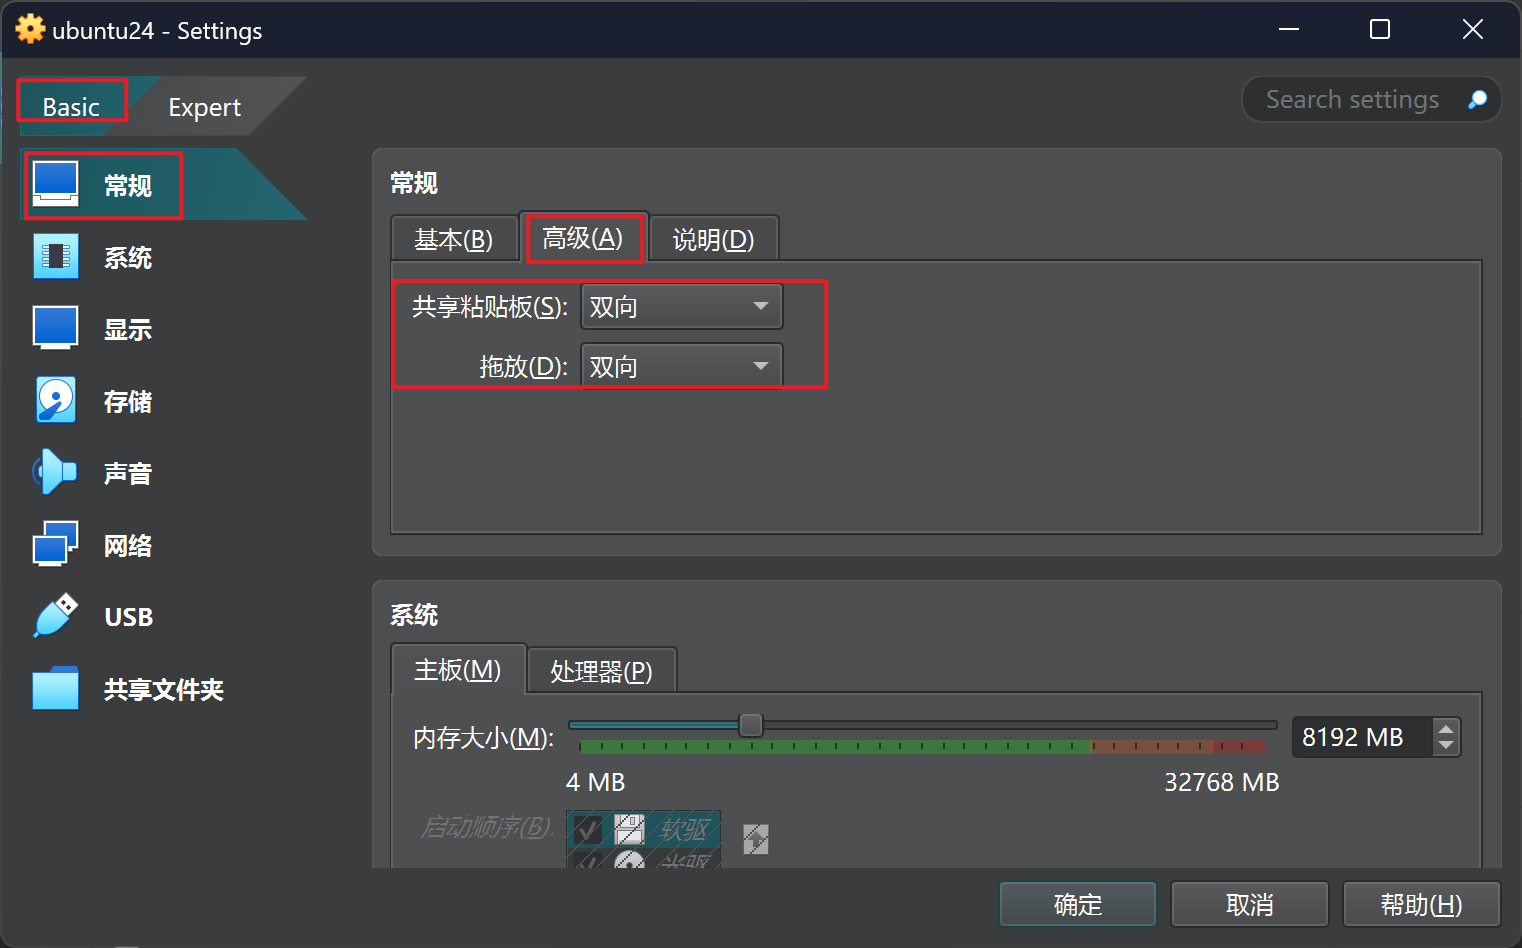Switch to the 处理器(P) processor tab
The height and width of the screenshot is (948, 1522).
[601, 671]
